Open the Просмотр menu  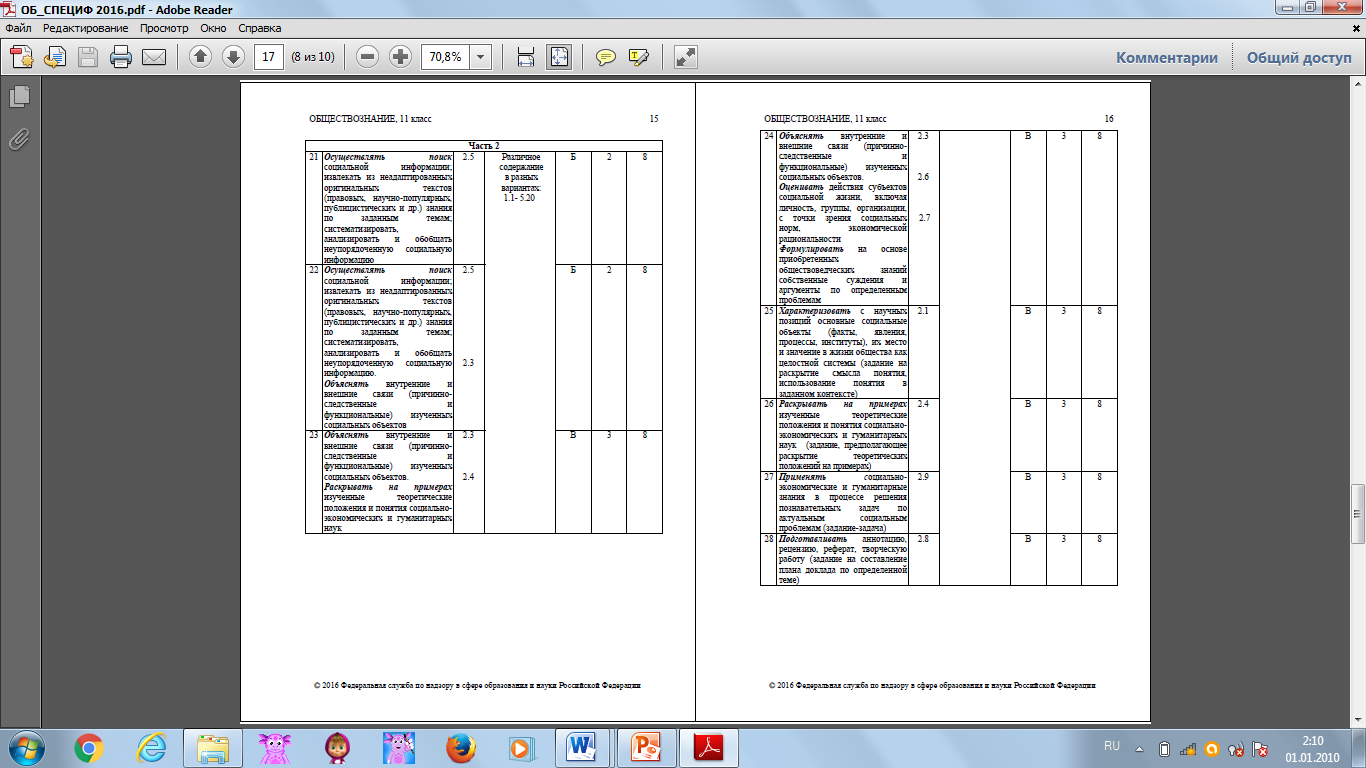164,28
